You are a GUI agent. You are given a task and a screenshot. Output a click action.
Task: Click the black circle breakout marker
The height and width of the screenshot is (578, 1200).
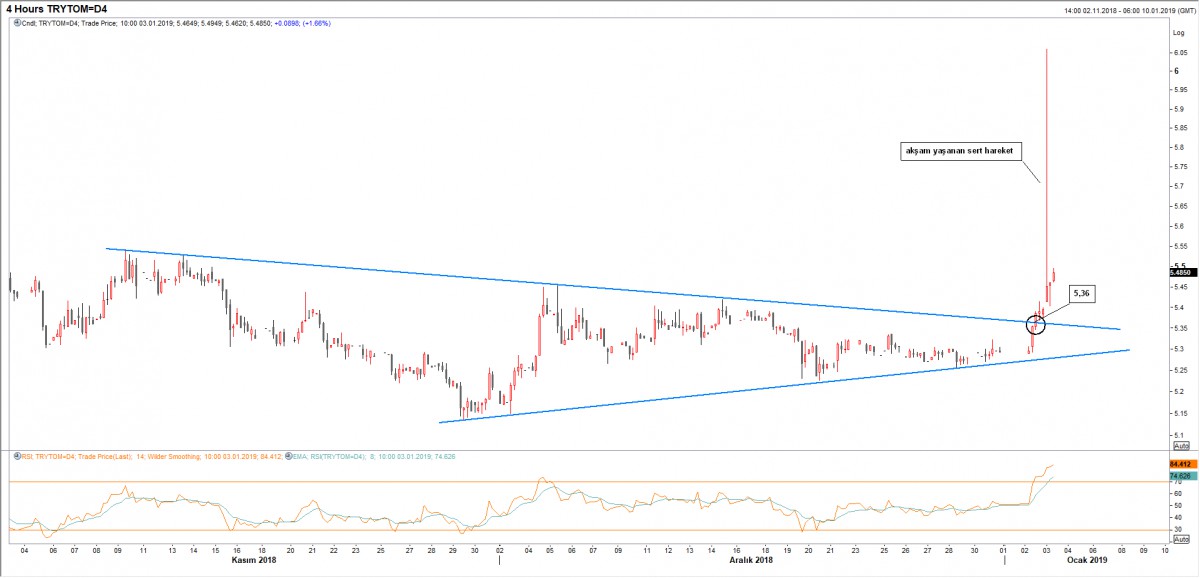1036,325
